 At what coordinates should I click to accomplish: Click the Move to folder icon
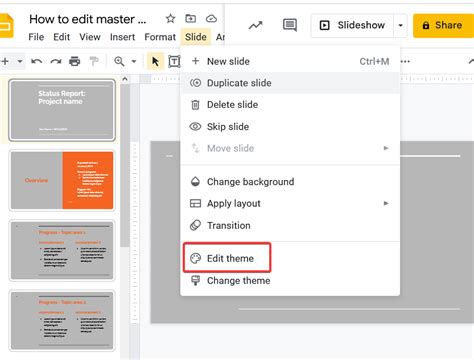191,19
